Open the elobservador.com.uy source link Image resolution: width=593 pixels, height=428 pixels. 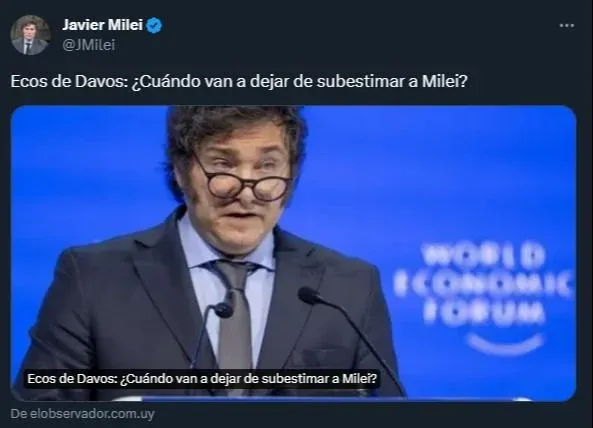point(82,414)
